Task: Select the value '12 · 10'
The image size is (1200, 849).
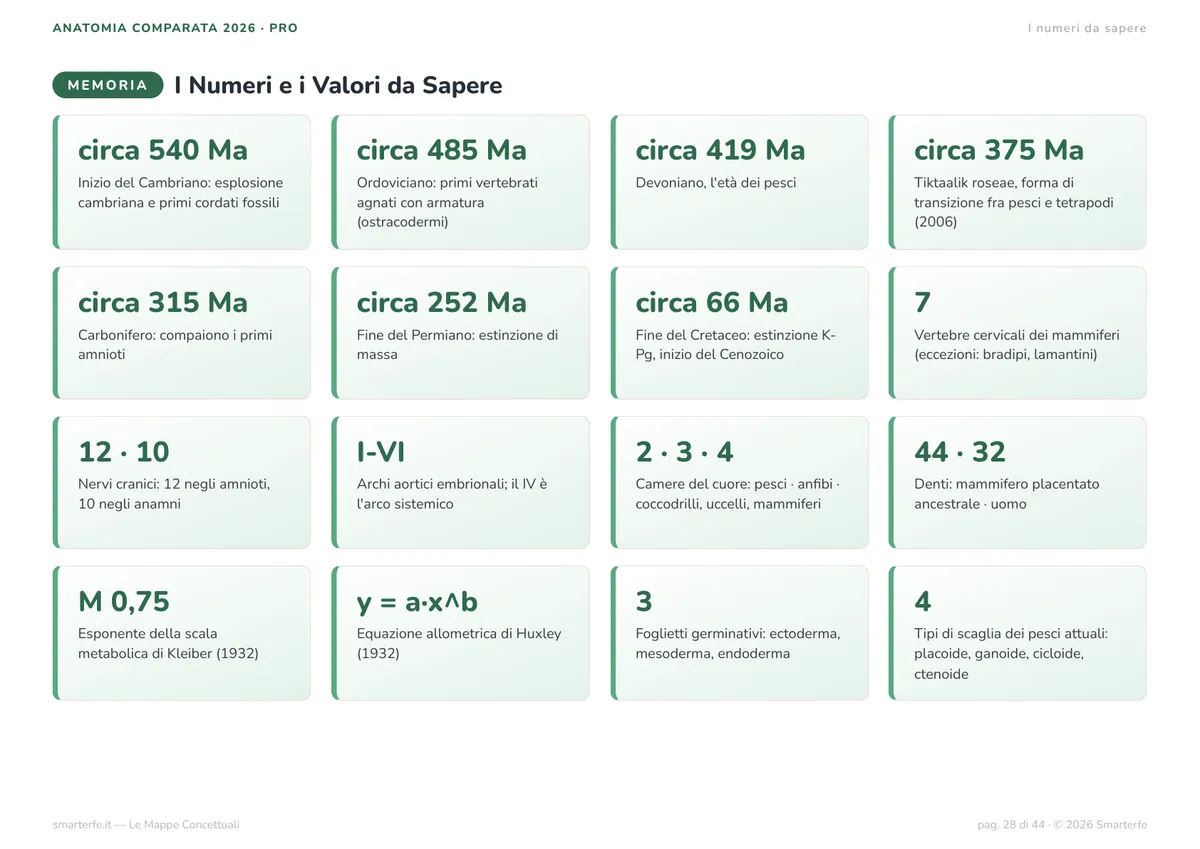Action: coord(124,452)
